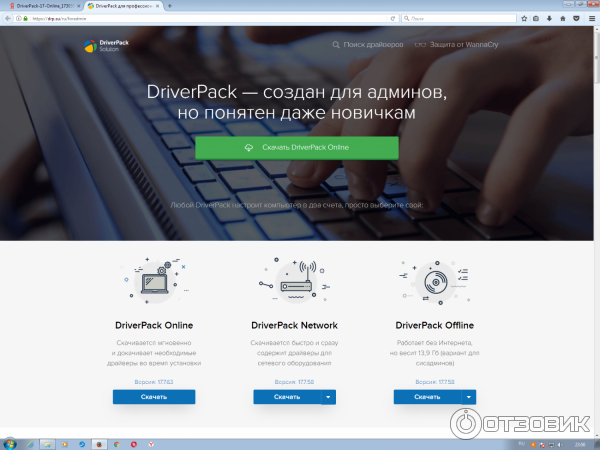
Task: Launch Opera from the taskbar
Action: tap(134, 444)
